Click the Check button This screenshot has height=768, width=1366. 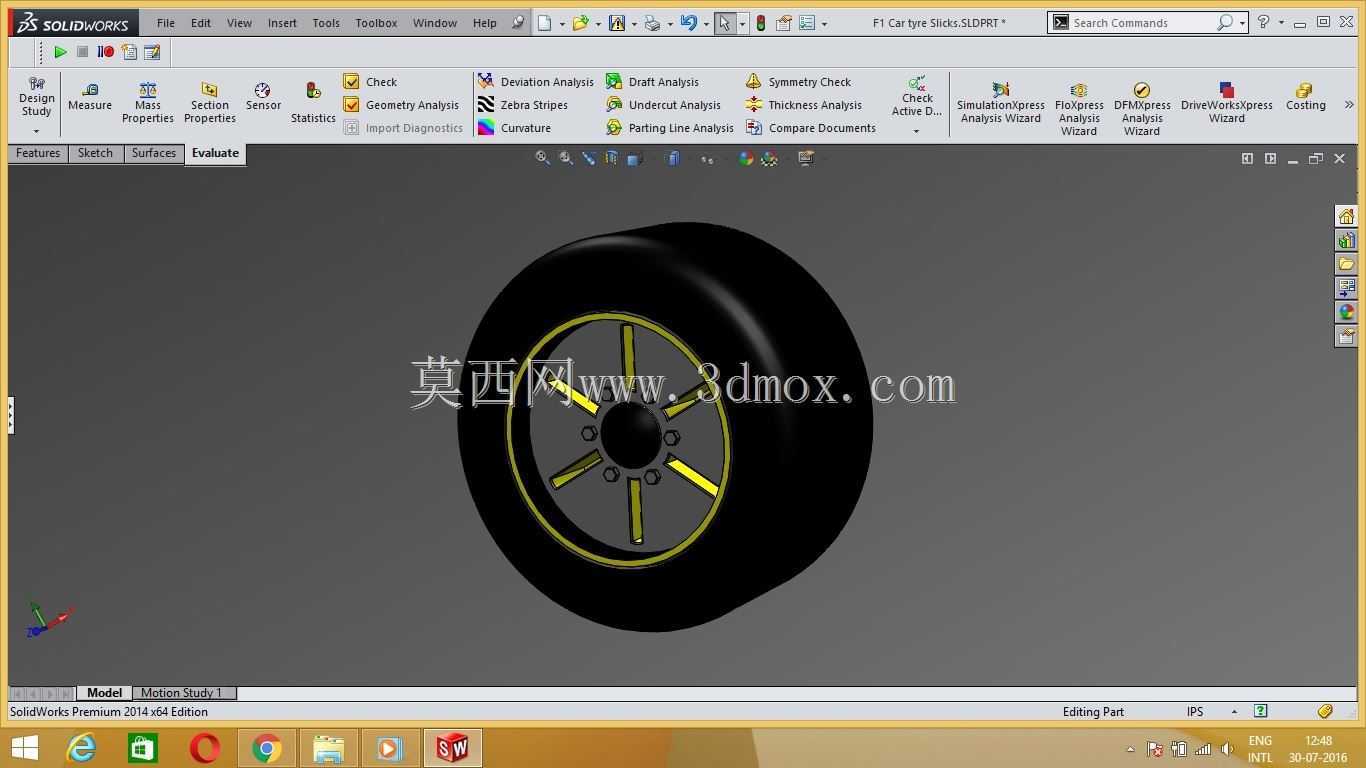click(370, 82)
